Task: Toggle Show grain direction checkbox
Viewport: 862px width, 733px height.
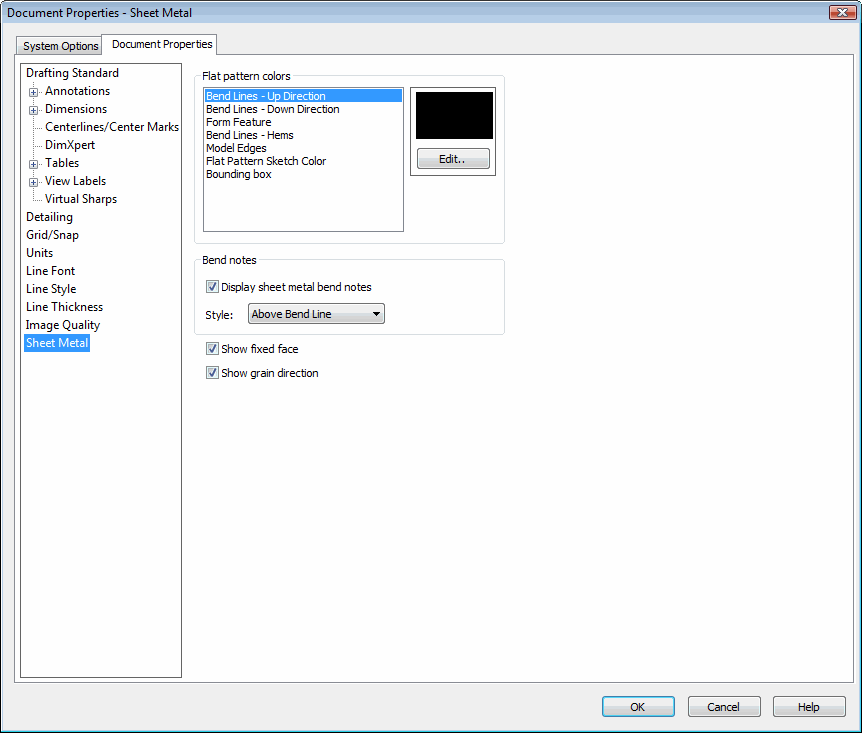Action: point(212,373)
